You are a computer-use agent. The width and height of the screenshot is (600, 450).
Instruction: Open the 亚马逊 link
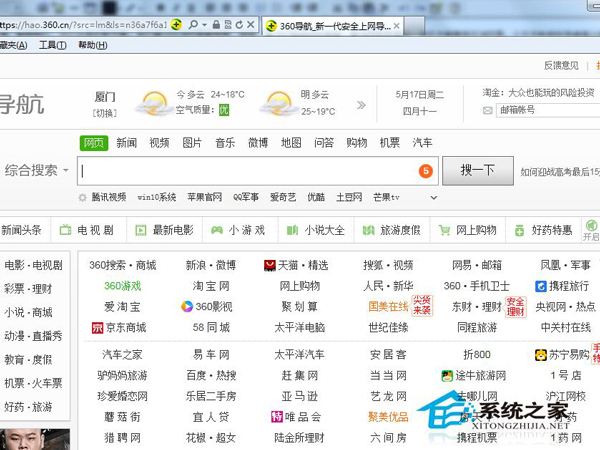(x=300, y=396)
